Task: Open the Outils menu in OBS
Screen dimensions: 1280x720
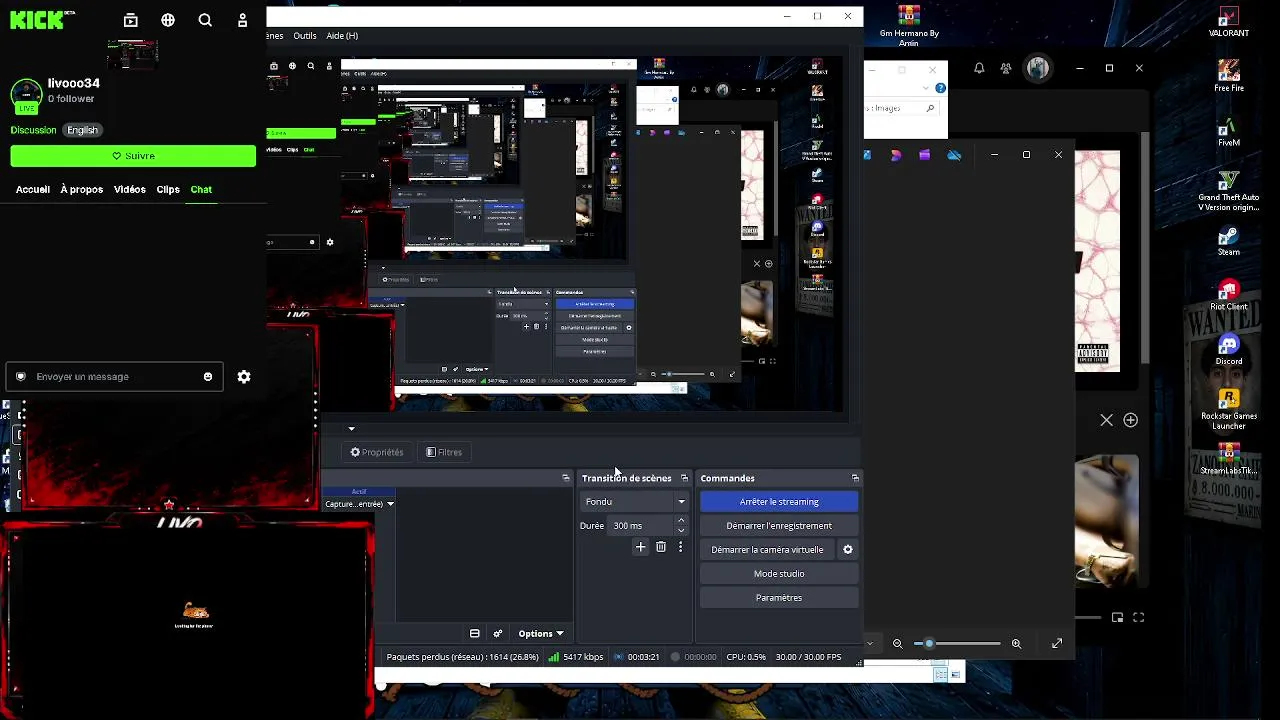Action: pos(305,36)
